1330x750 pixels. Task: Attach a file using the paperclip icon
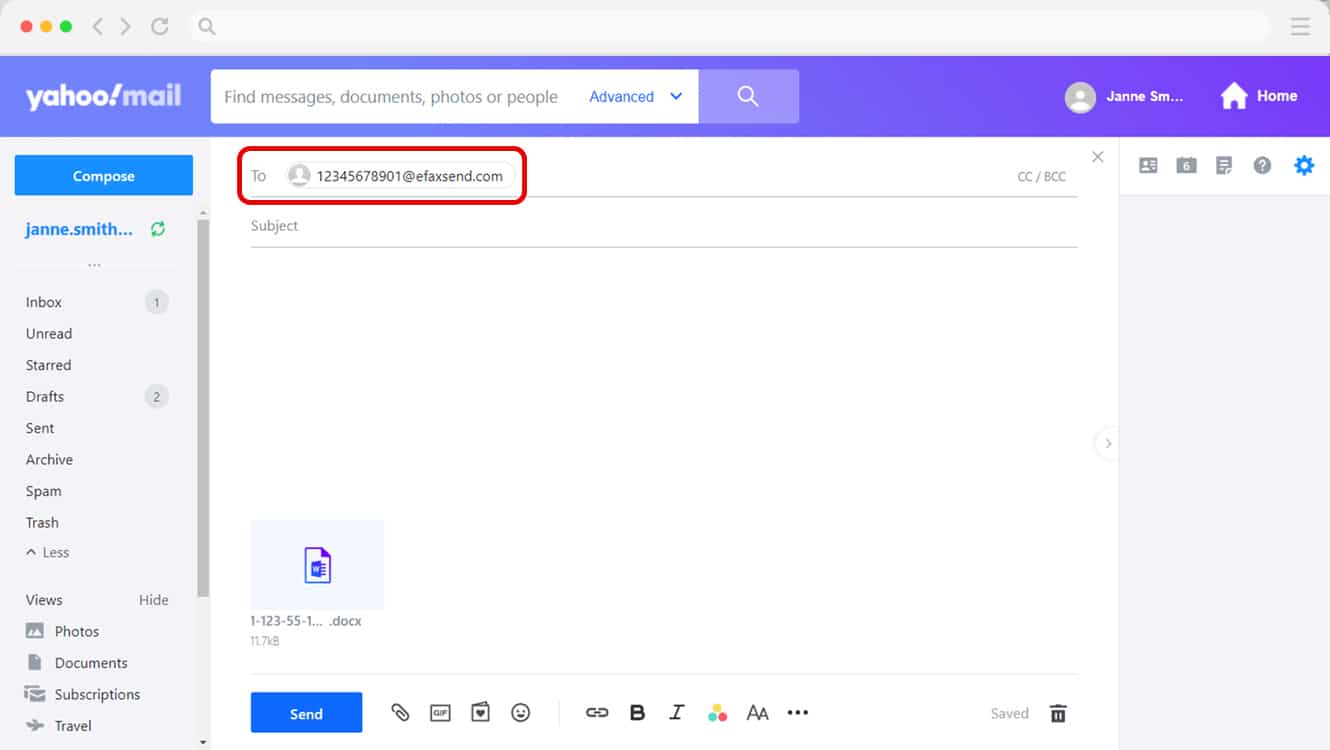tap(400, 712)
